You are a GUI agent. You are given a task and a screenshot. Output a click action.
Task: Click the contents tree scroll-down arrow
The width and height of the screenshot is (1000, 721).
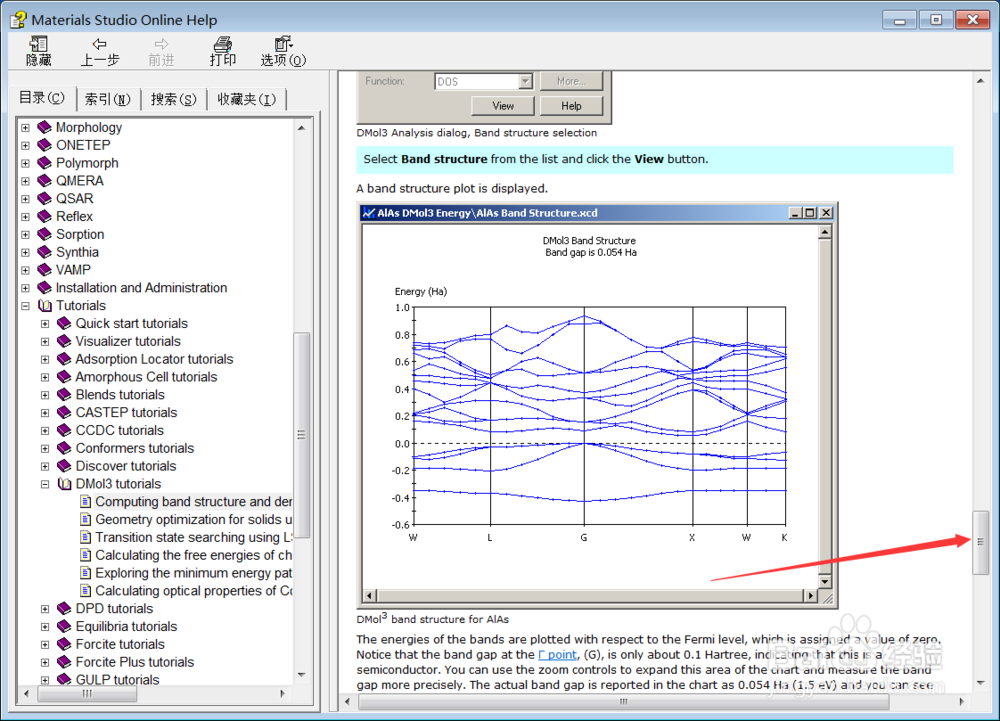pyautogui.click(x=301, y=674)
